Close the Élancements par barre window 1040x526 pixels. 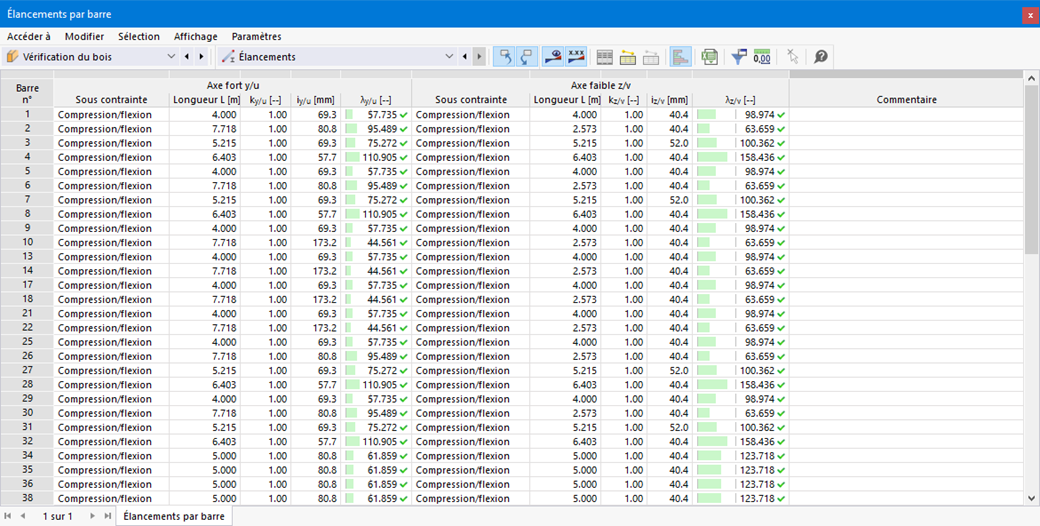pos(1030,15)
